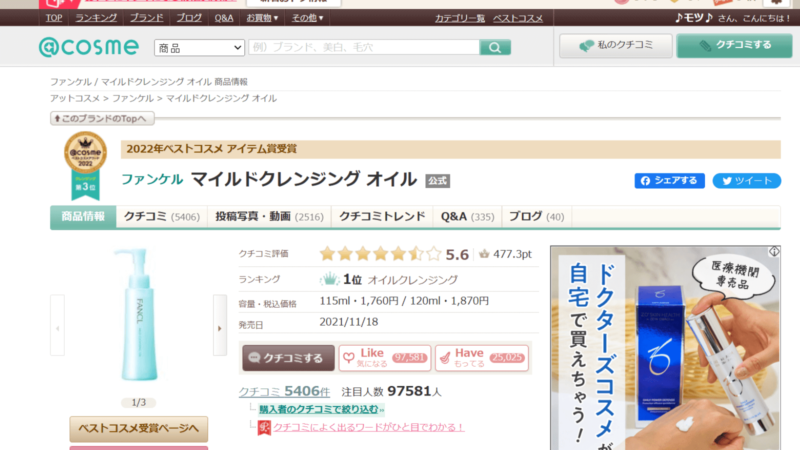Click the star rating display
This screenshot has width=800, height=450.
coord(380,254)
